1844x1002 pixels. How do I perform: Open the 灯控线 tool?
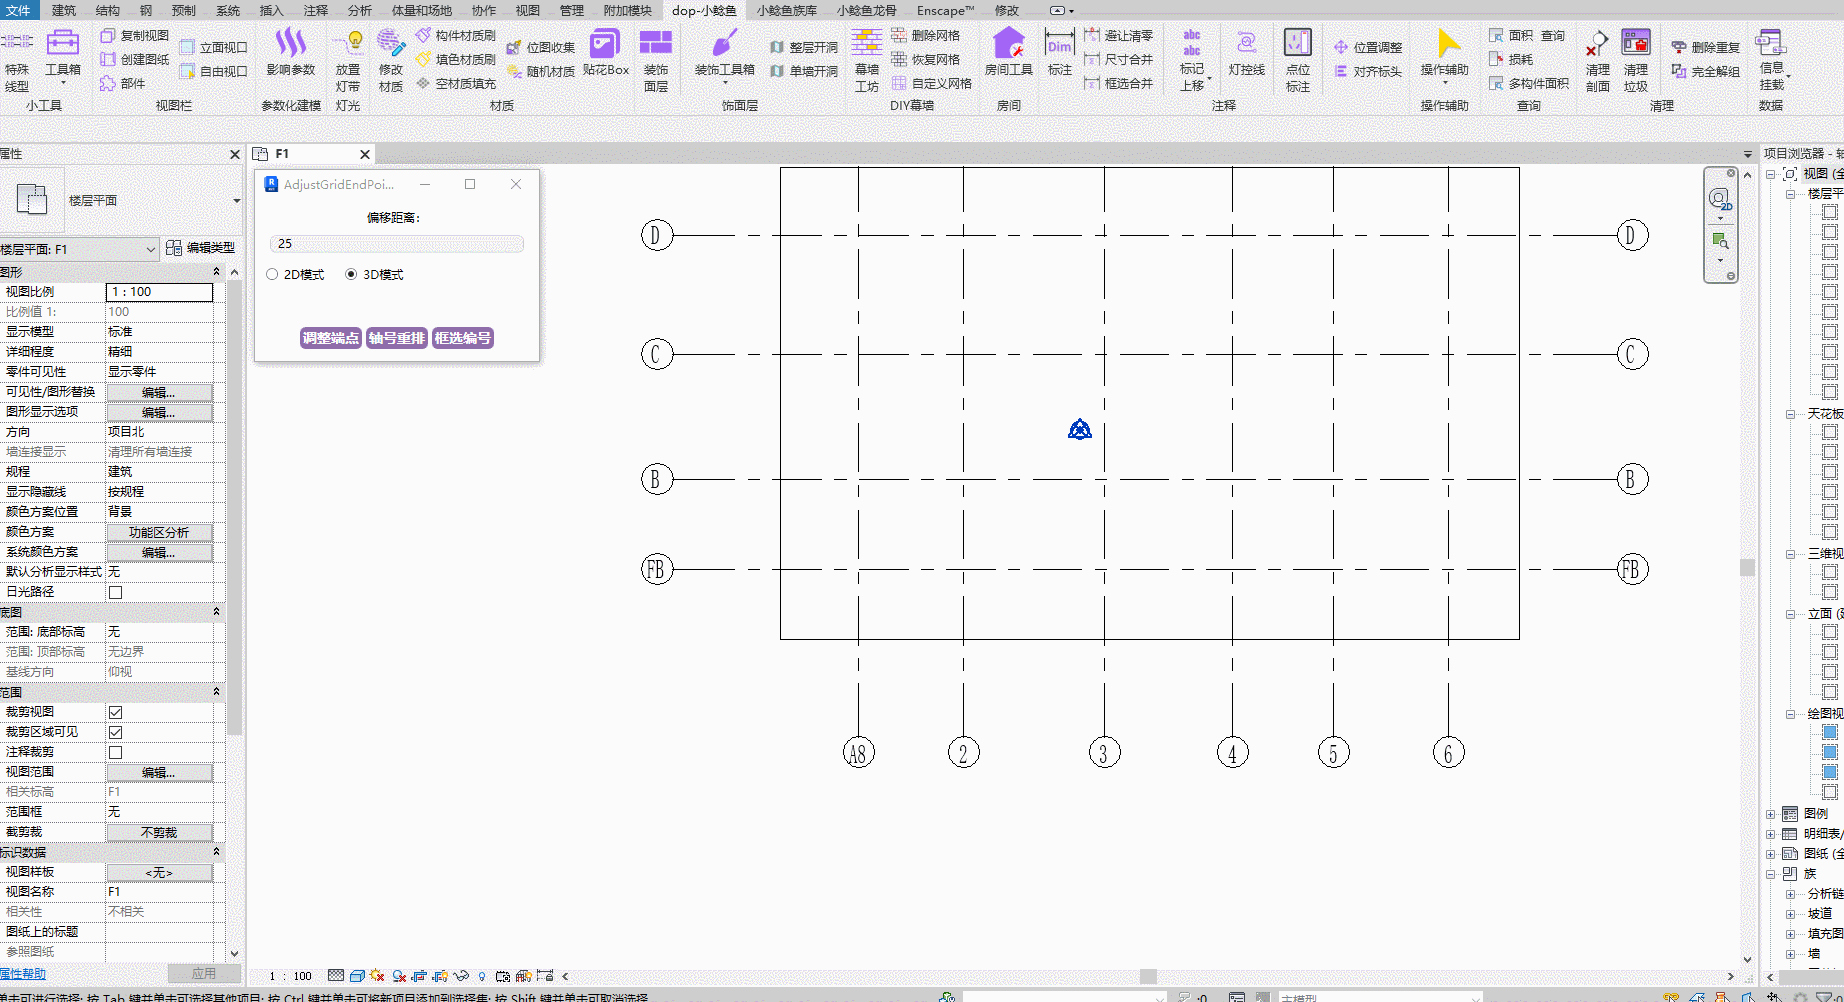pyautogui.click(x=1246, y=44)
